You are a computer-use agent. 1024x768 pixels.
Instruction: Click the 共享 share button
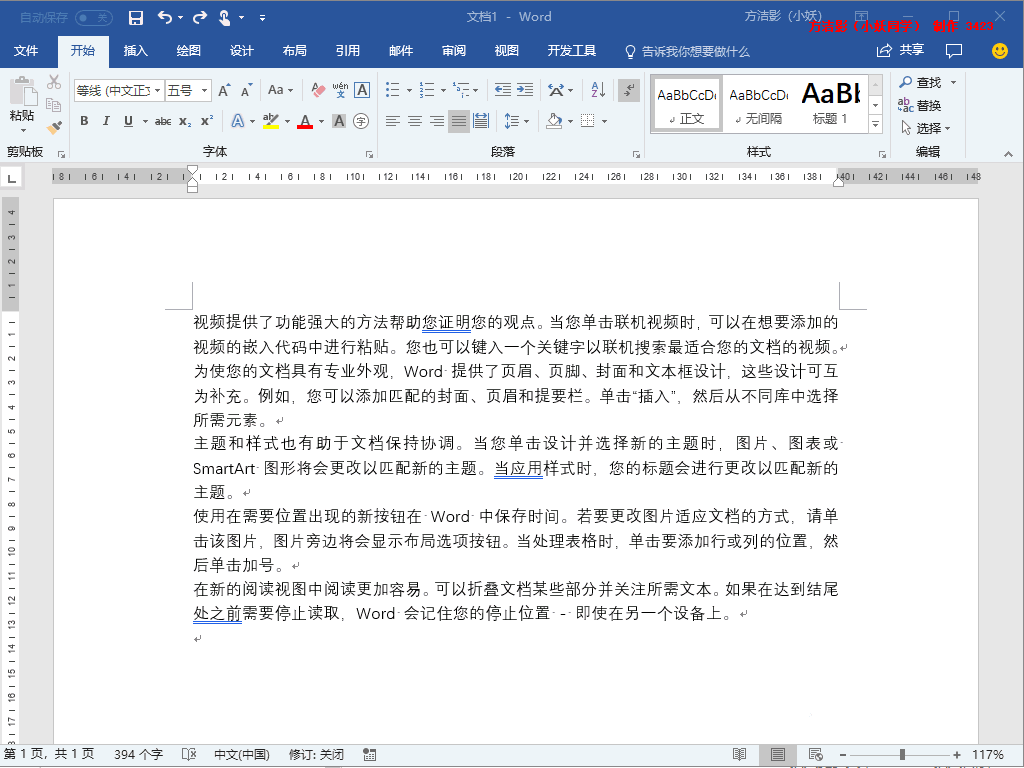(x=901, y=50)
